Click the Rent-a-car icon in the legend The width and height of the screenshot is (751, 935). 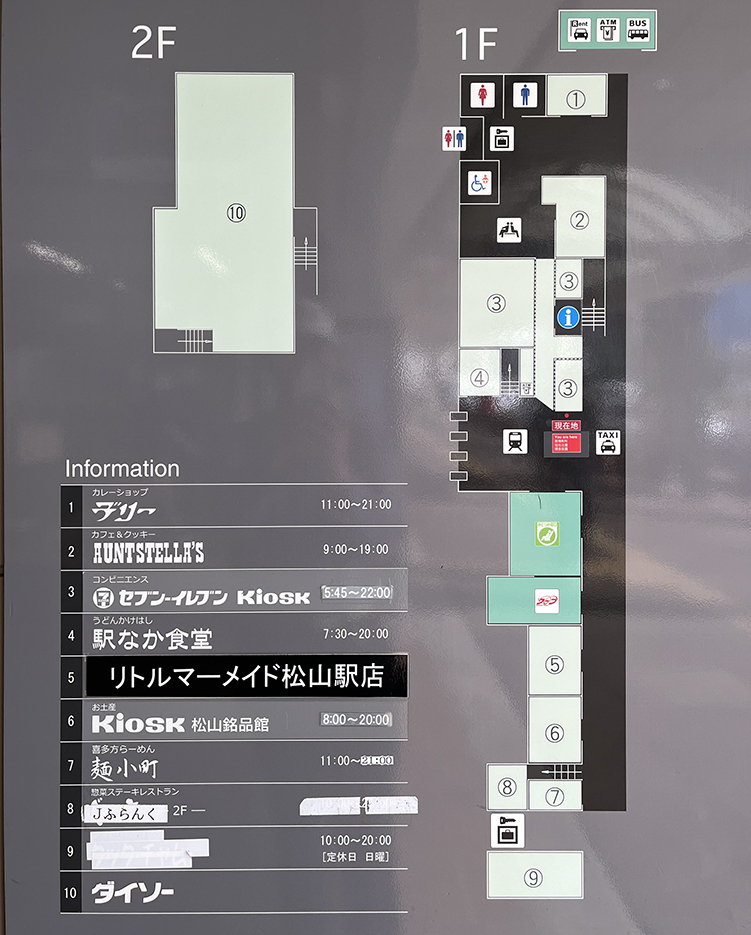pos(579,30)
